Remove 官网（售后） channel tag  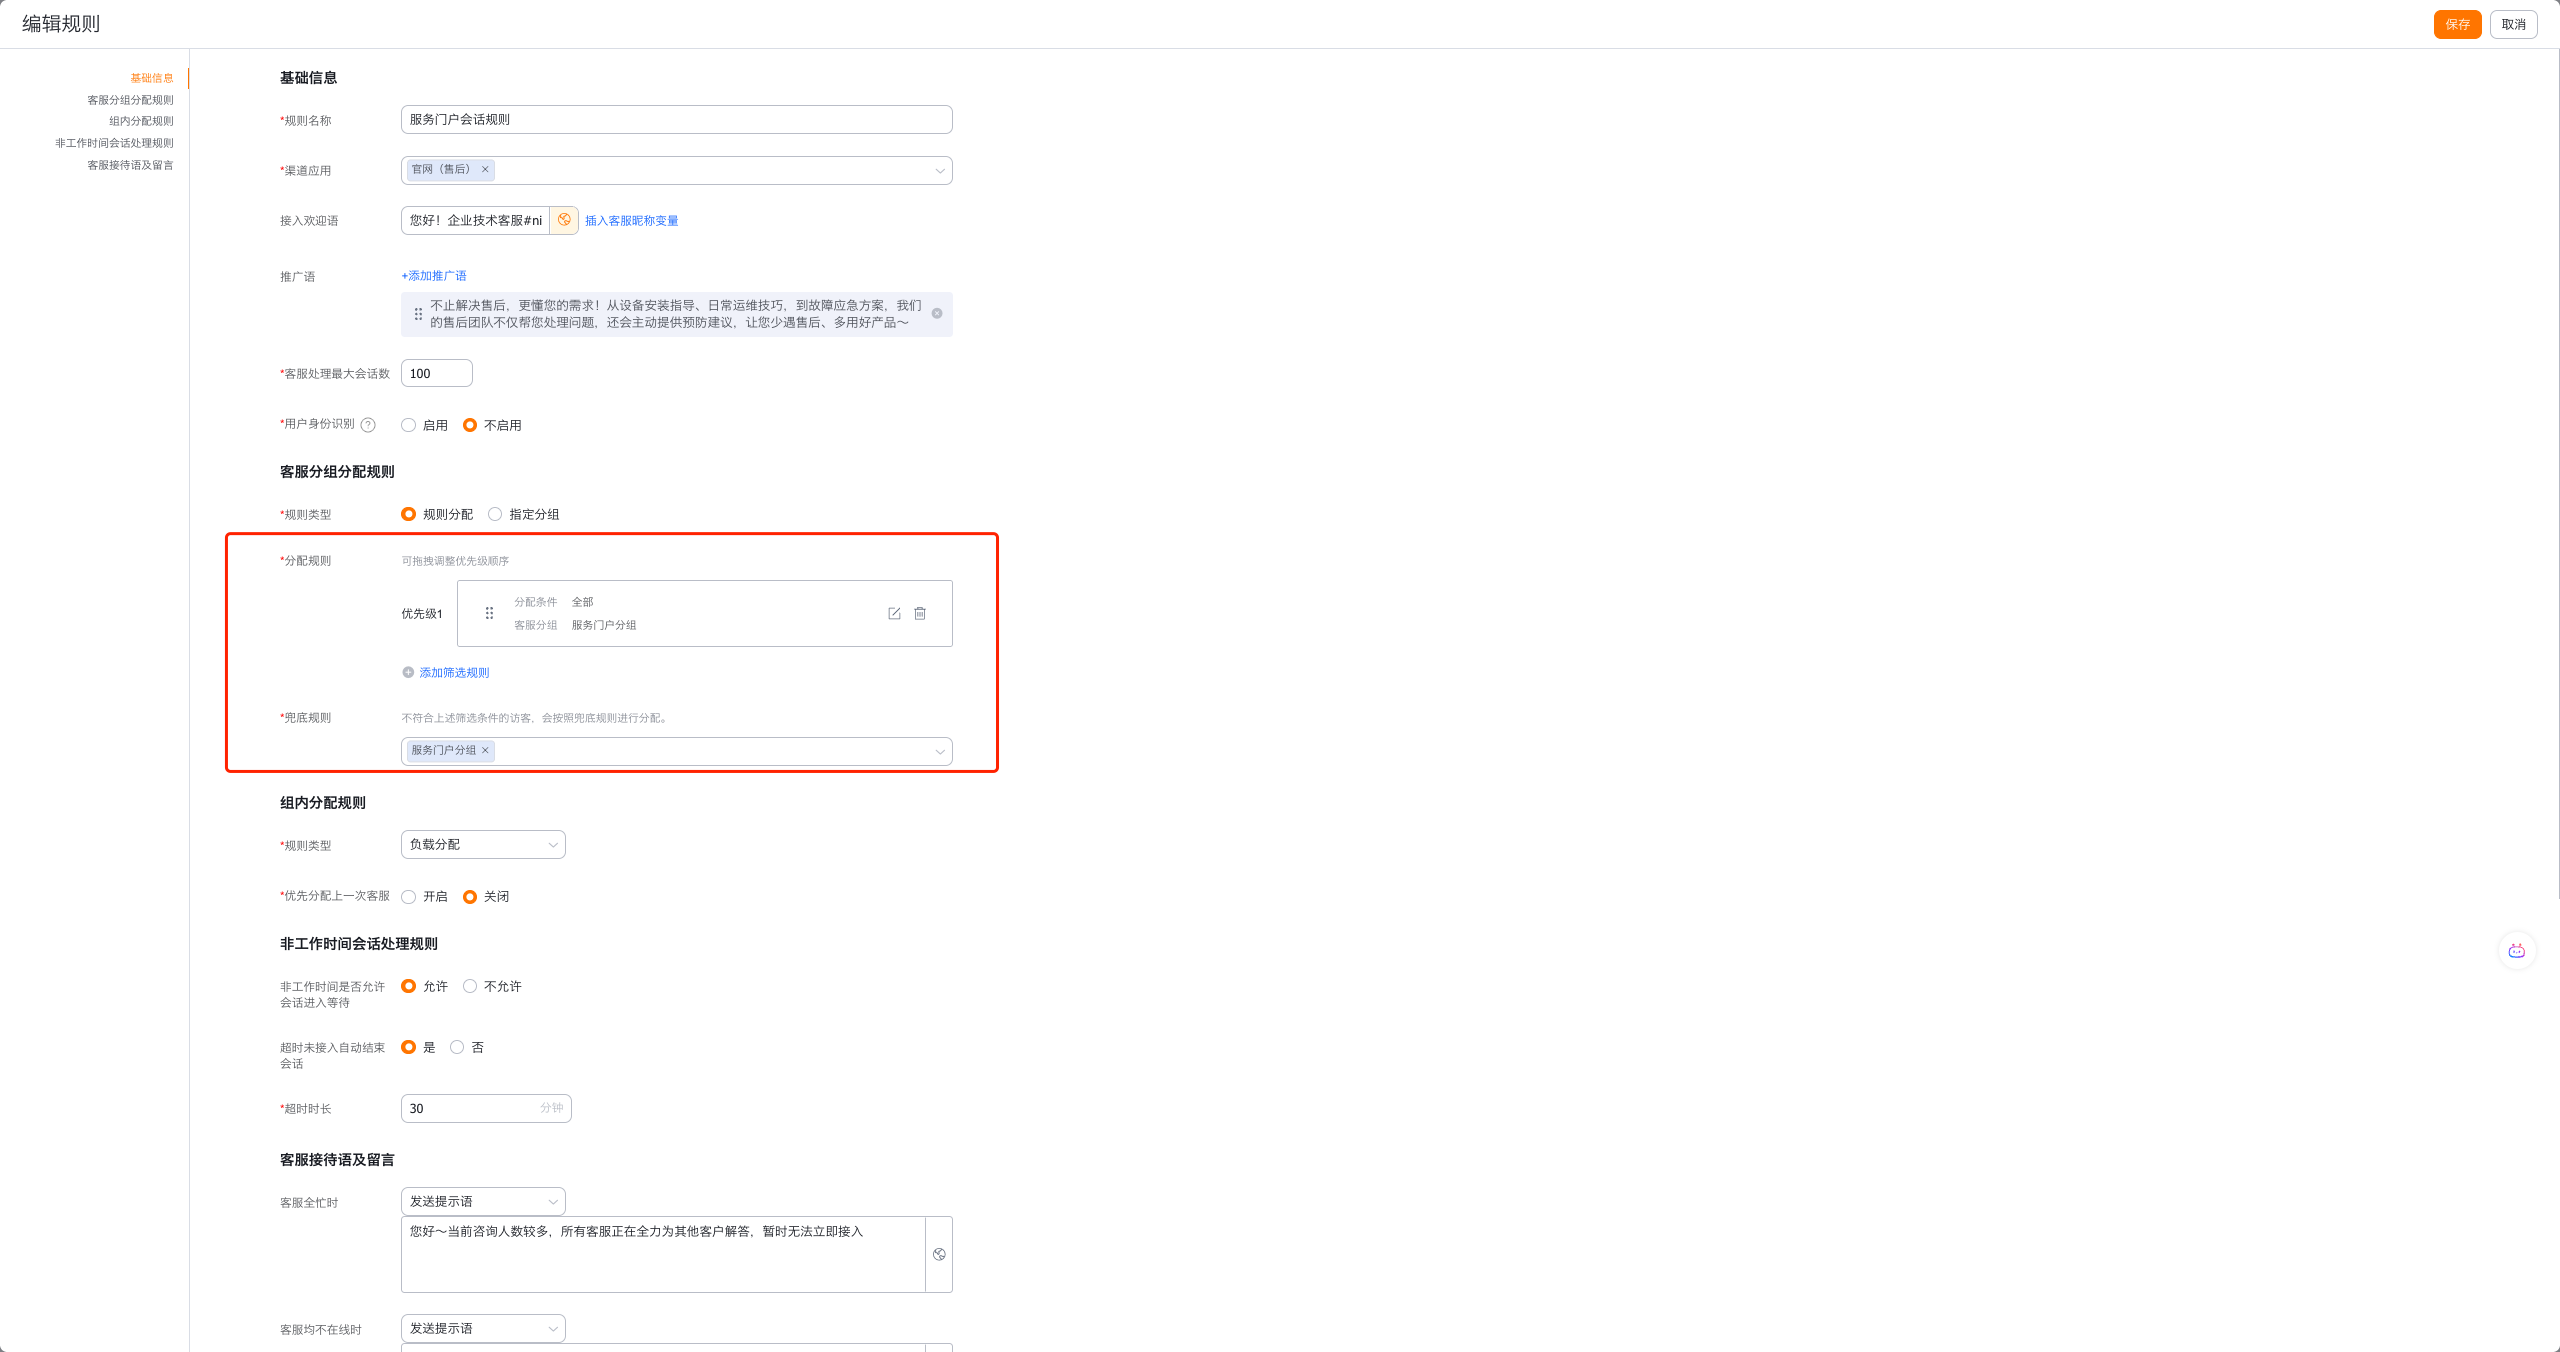(x=485, y=170)
